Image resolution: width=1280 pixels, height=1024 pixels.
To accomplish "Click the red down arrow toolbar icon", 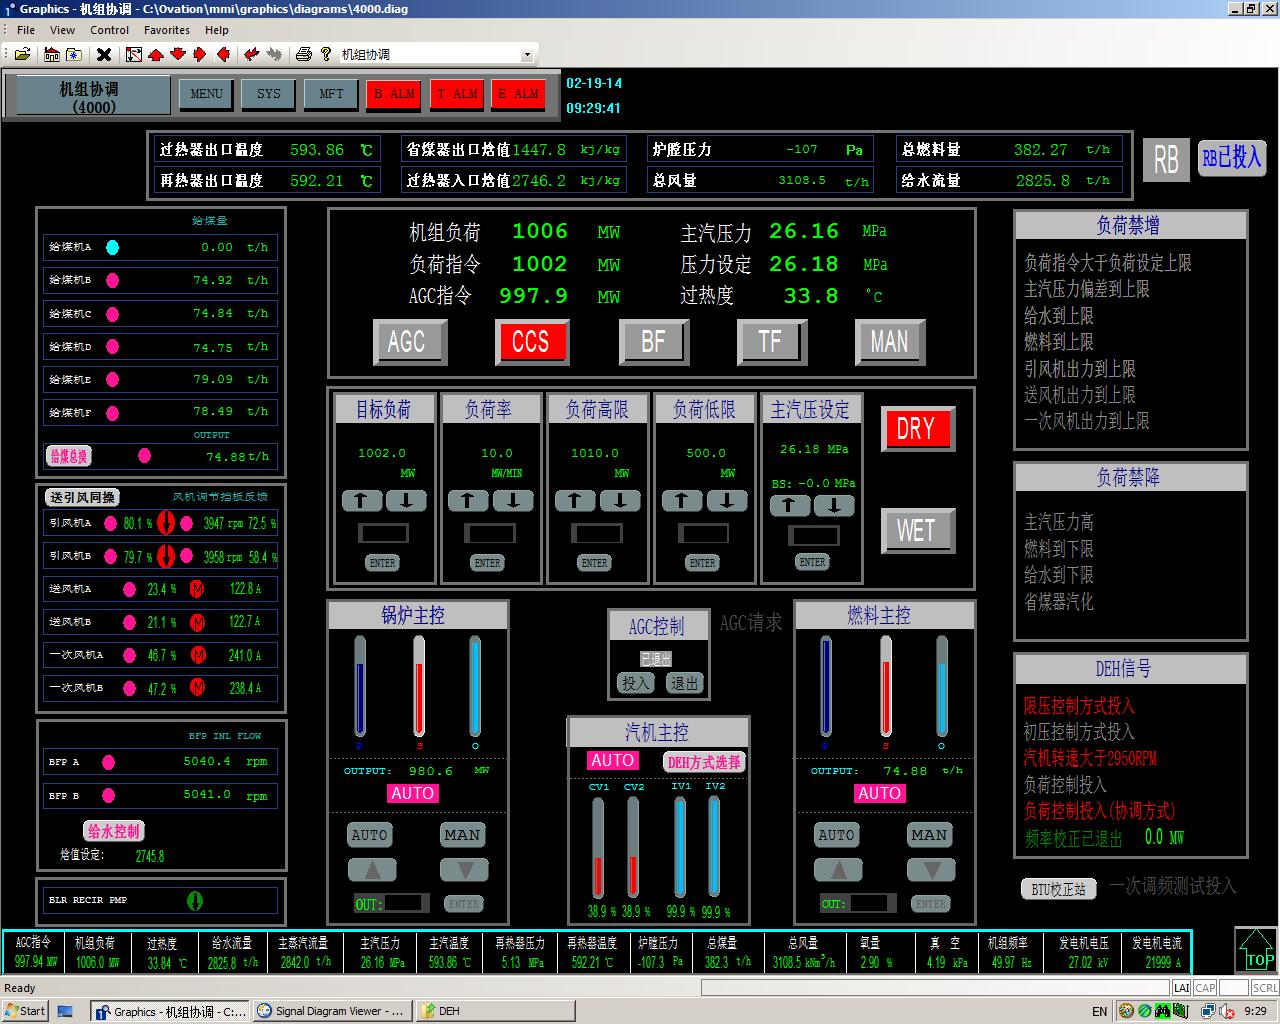I will [178, 54].
